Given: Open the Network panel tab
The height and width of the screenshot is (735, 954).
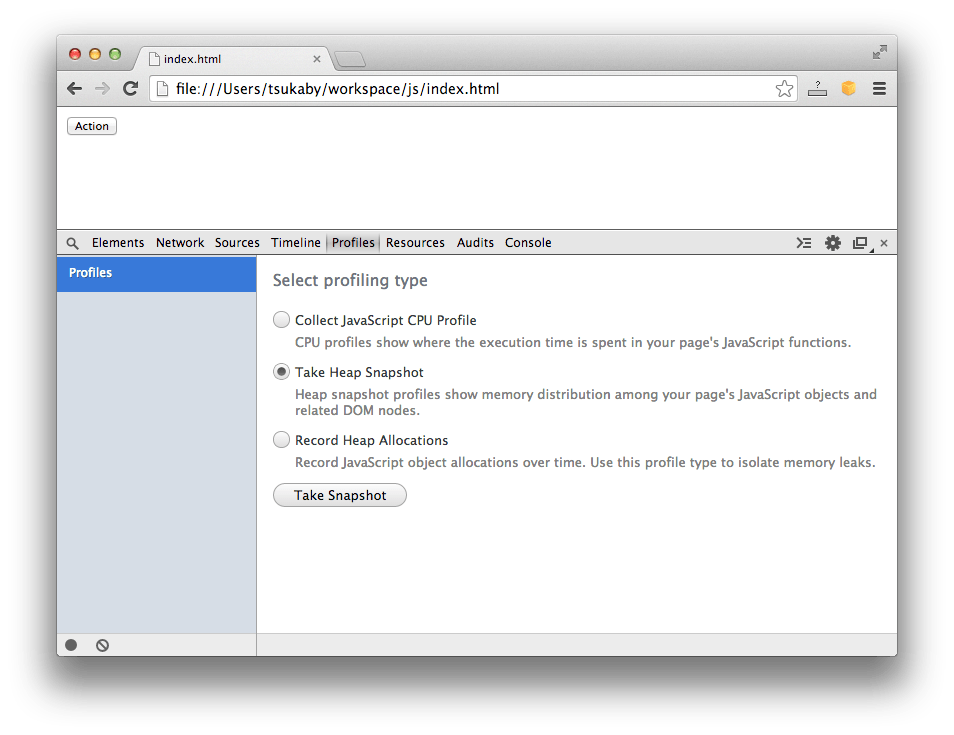Looking at the screenshot, I should point(180,243).
